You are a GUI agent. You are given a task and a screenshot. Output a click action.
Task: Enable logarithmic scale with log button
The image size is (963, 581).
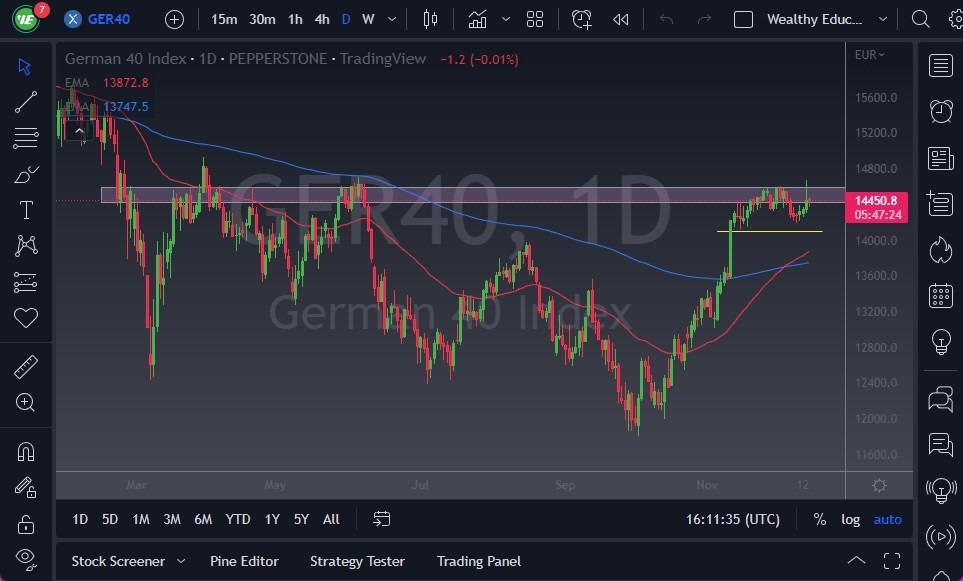pos(850,519)
